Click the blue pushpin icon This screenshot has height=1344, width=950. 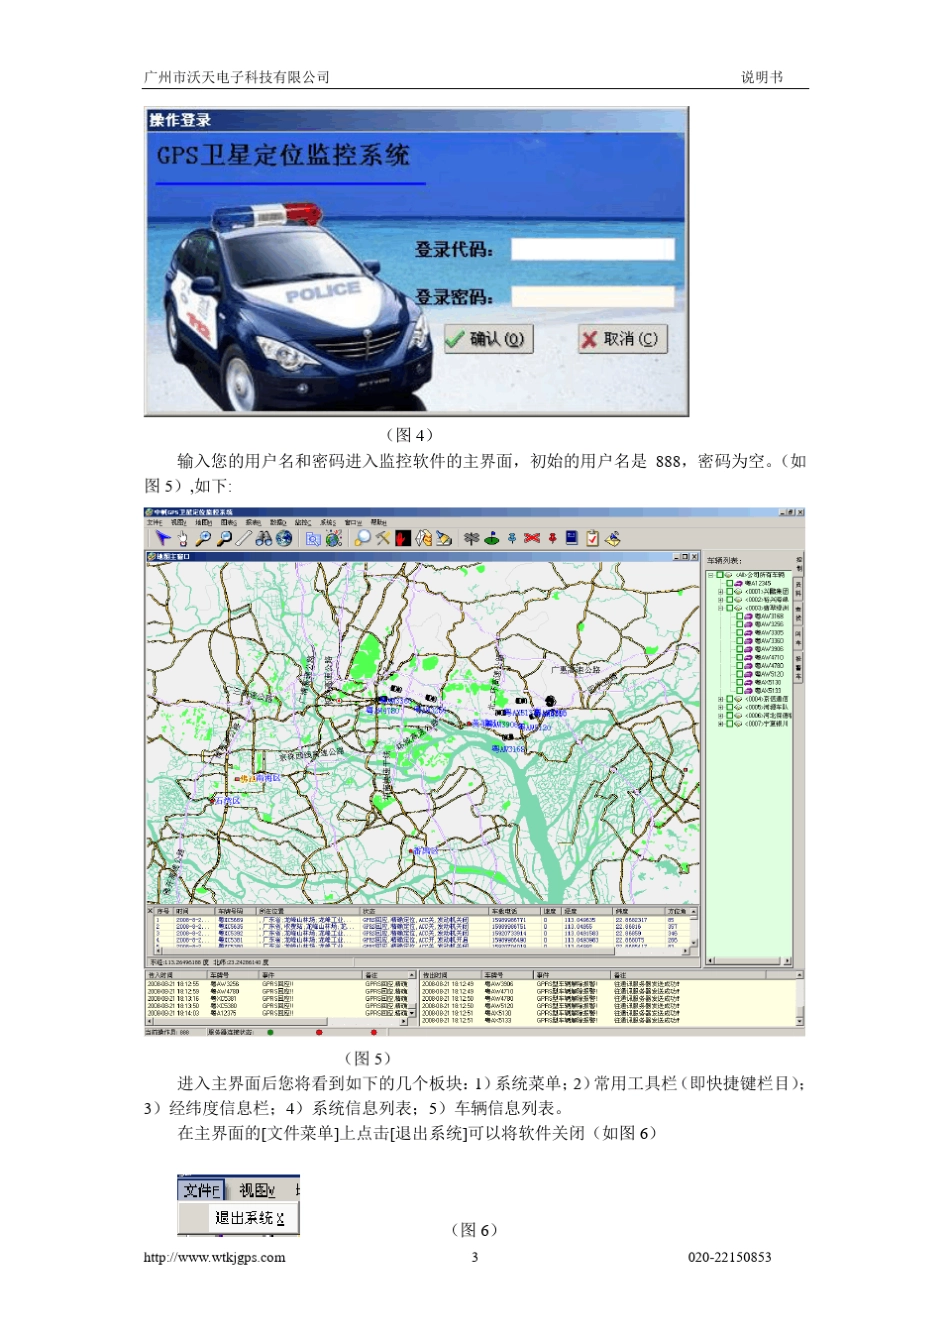(512, 538)
